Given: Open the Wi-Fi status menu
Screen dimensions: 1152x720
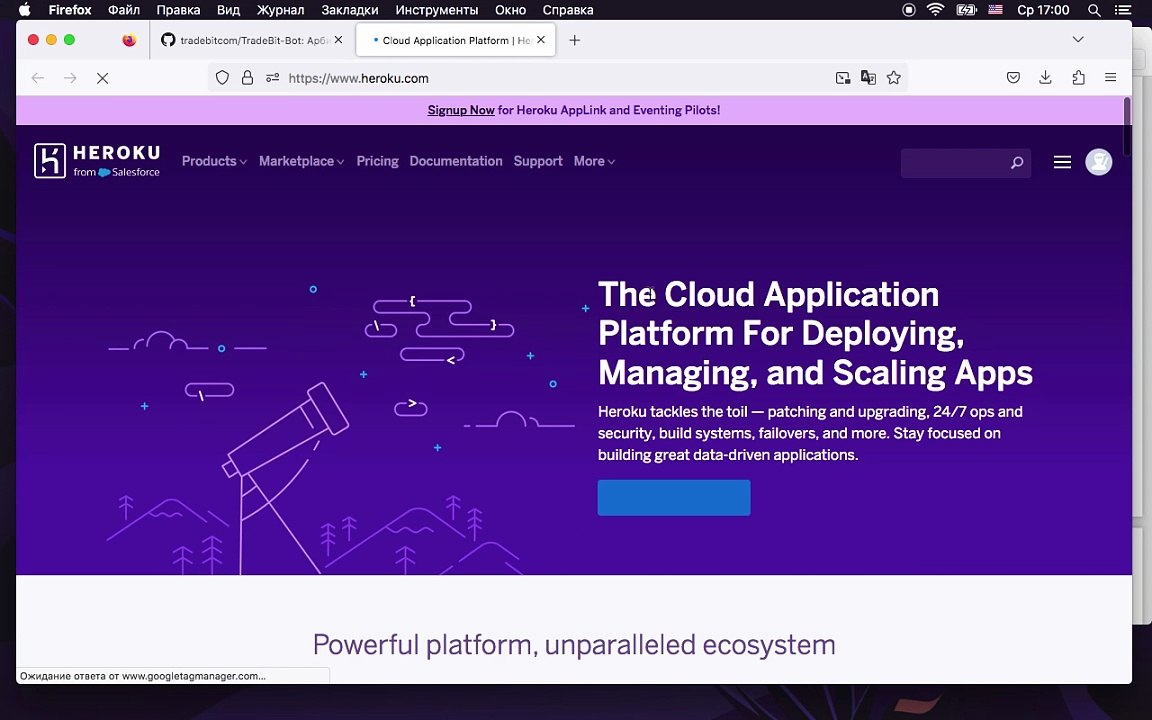Looking at the screenshot, I should [x=935, y=10].
